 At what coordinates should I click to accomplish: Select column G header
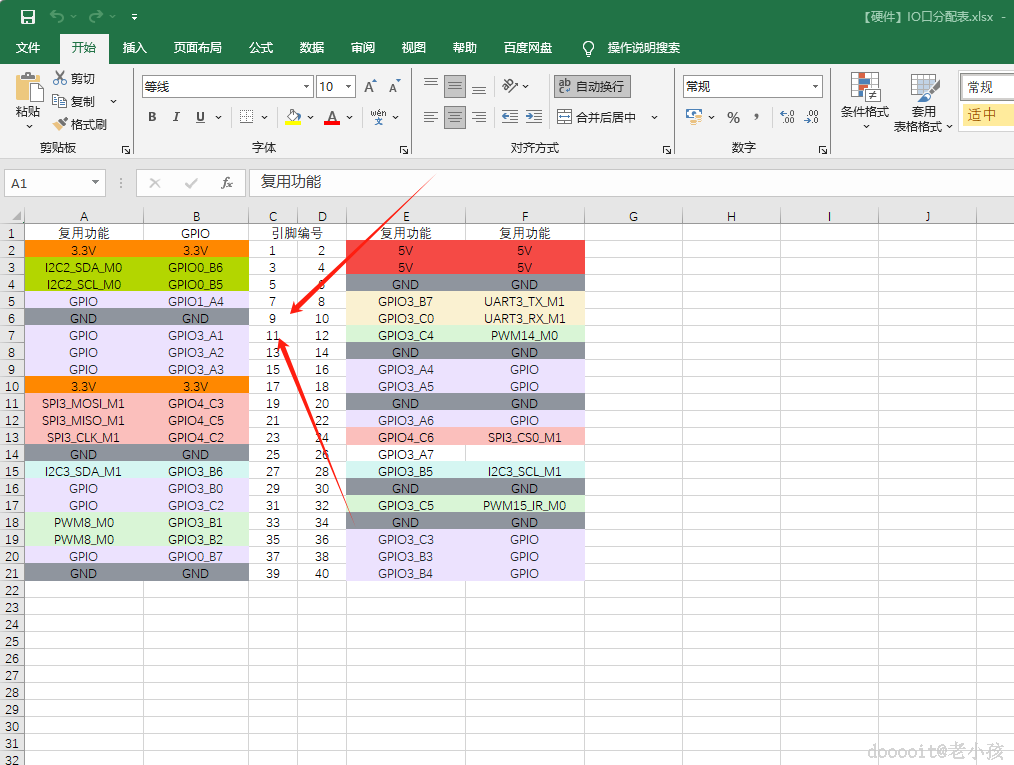[x=633, y=216]
